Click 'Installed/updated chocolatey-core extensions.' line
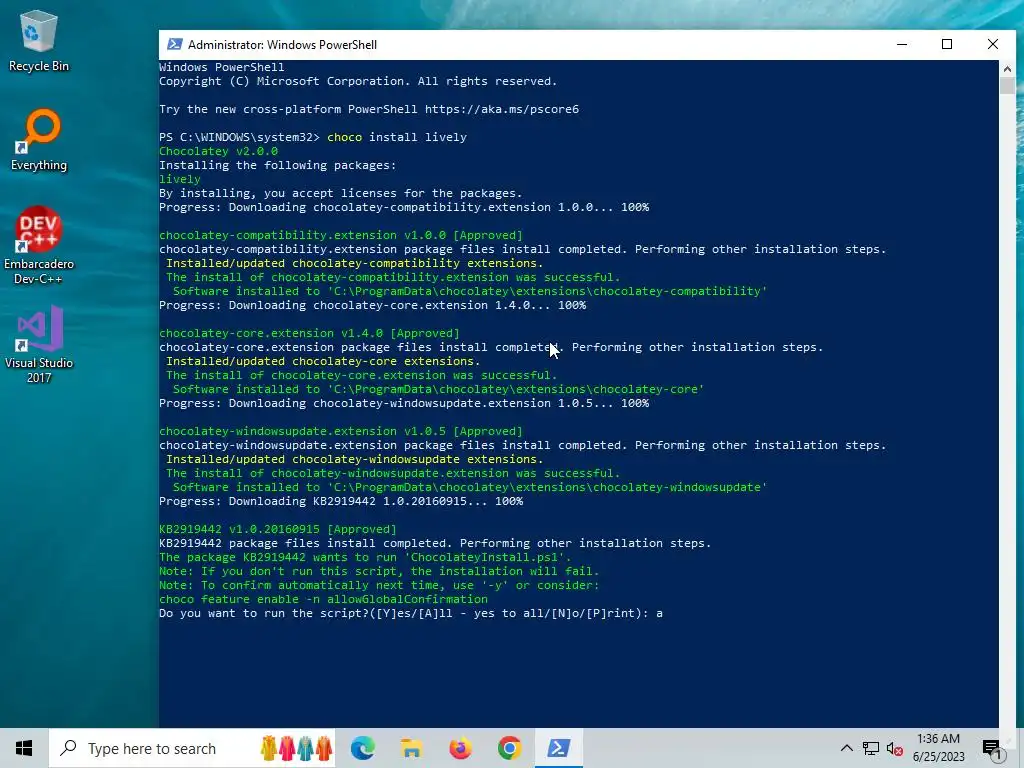The height and width of the screenshot is (768, 1024). (323, 361)
